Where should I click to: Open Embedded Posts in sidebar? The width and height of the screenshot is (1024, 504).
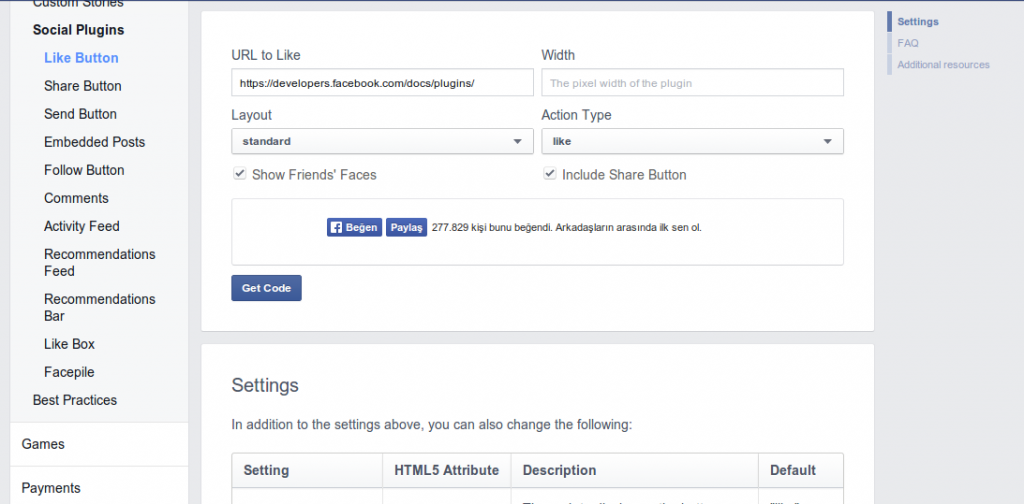94,142
